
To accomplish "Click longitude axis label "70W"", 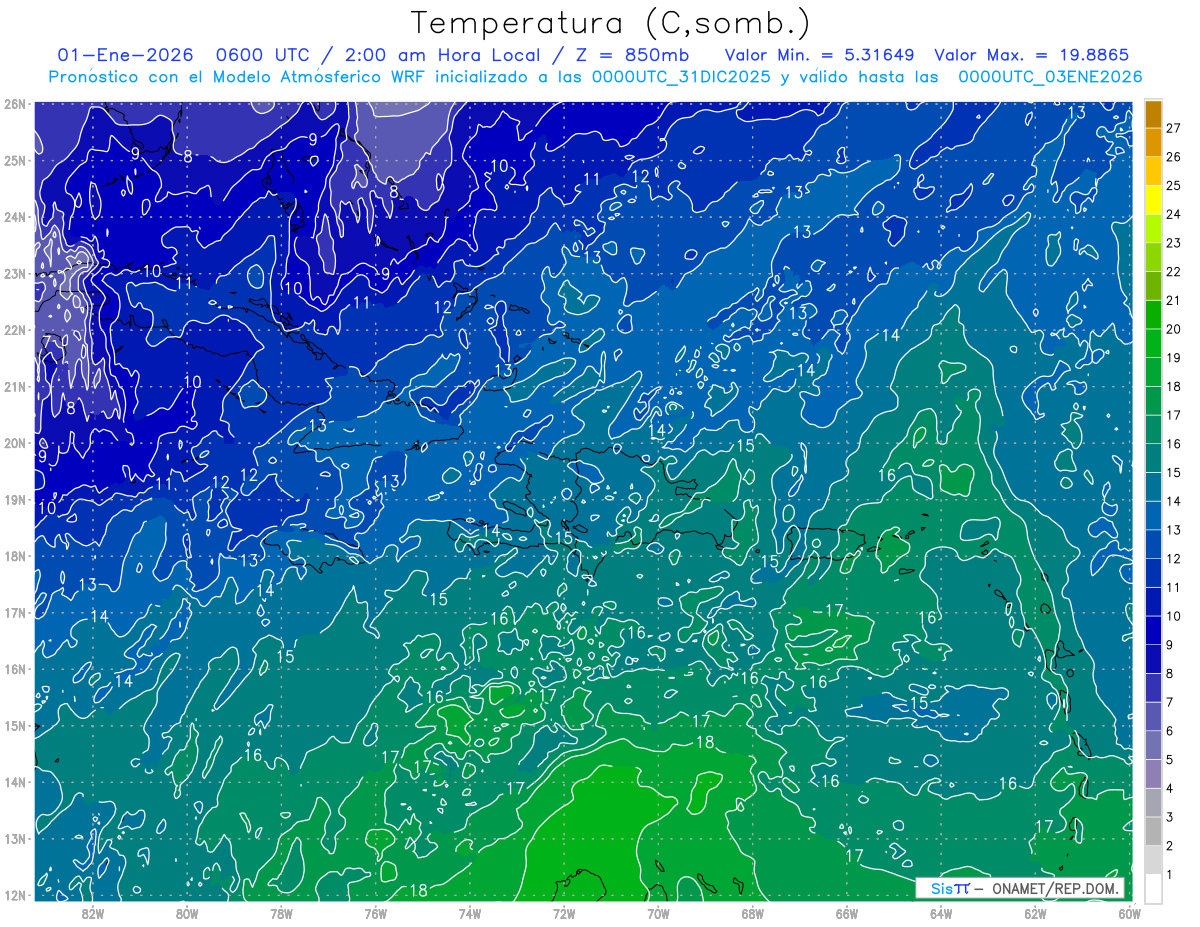I will point(658,913).
